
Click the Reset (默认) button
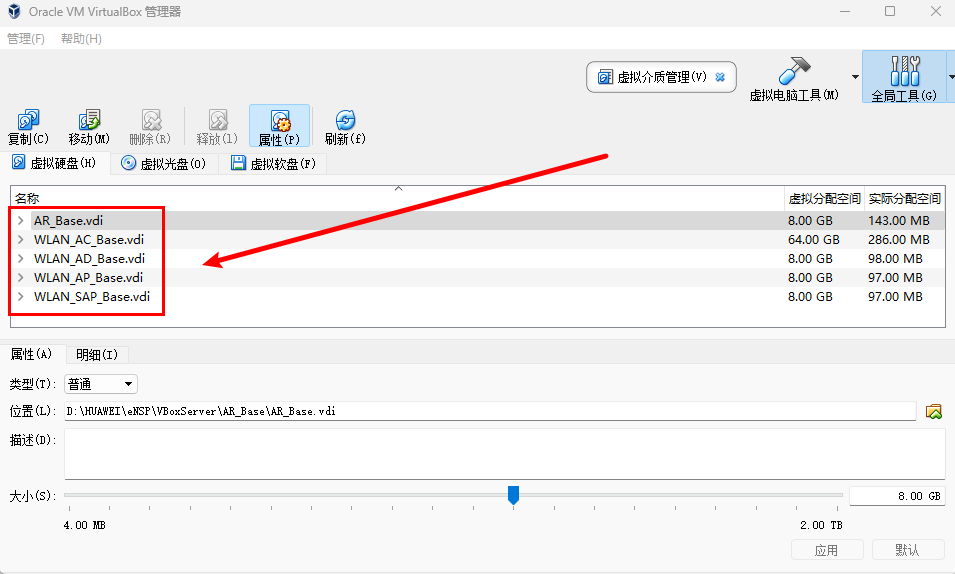pyautogui.click(x=908, y=550)
